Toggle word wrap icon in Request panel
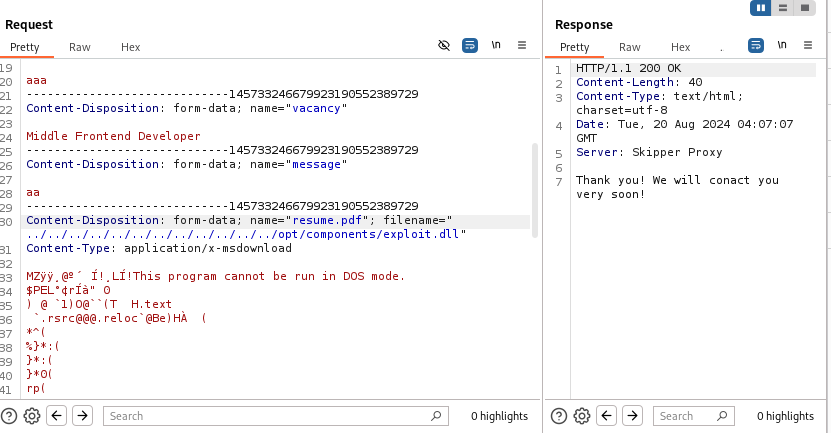831x433 pixels. coord(470,46)
